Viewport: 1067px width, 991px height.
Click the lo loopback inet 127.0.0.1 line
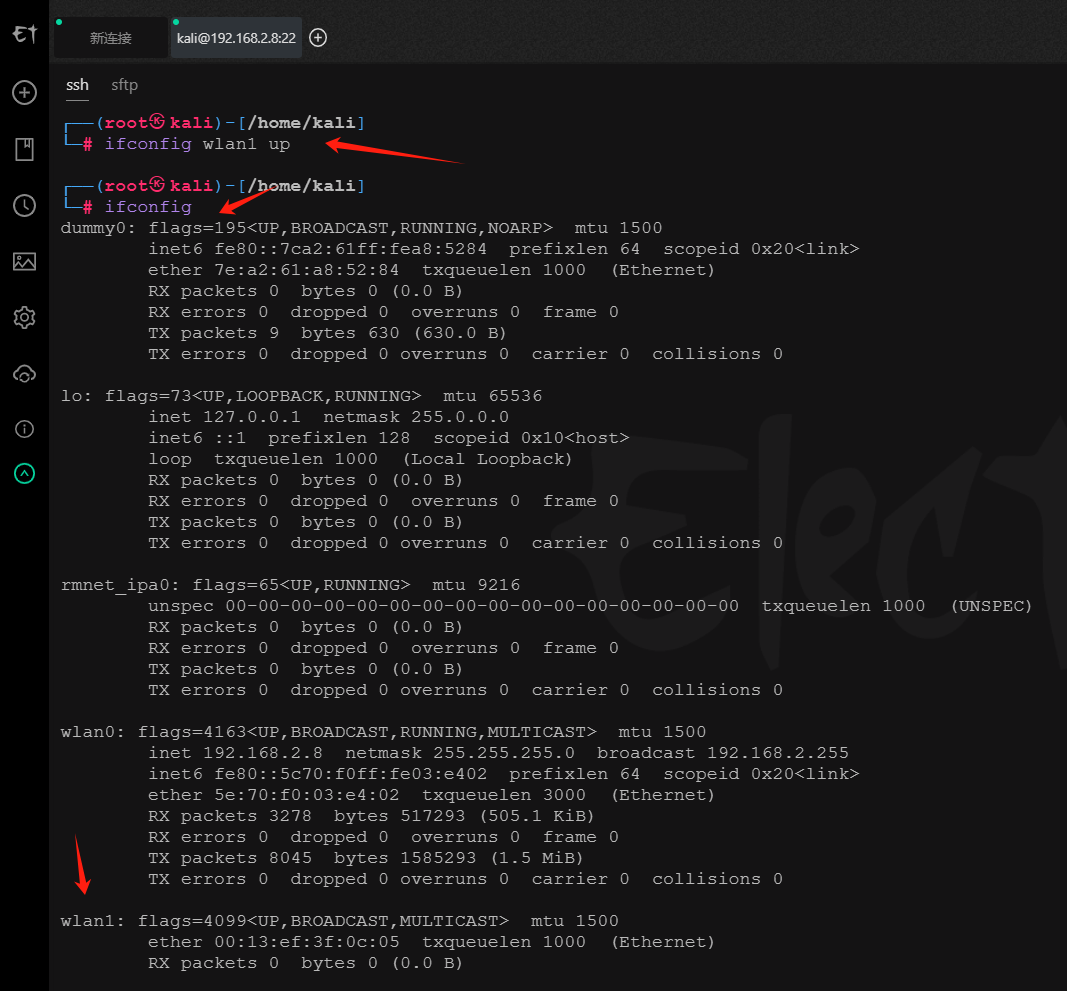tap(328, 417)
